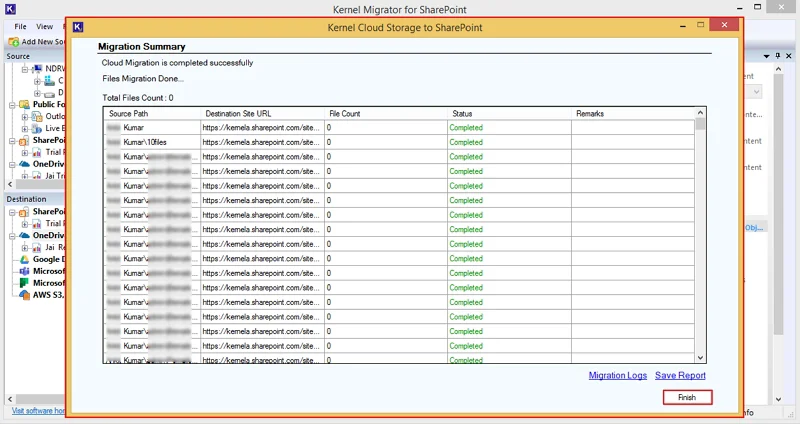
Task: Collapse the NDRW node in Source tree
Action: tap(24, 69)
